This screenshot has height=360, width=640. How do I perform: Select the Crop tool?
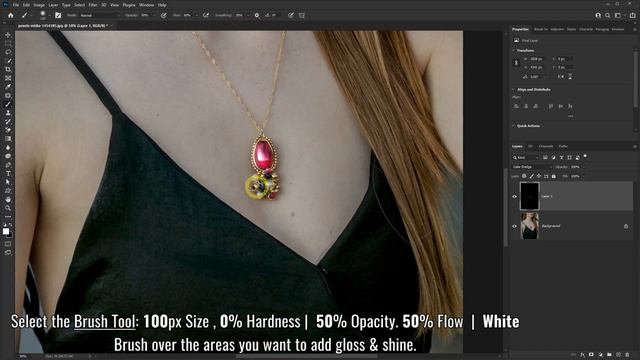coord(8,69)
